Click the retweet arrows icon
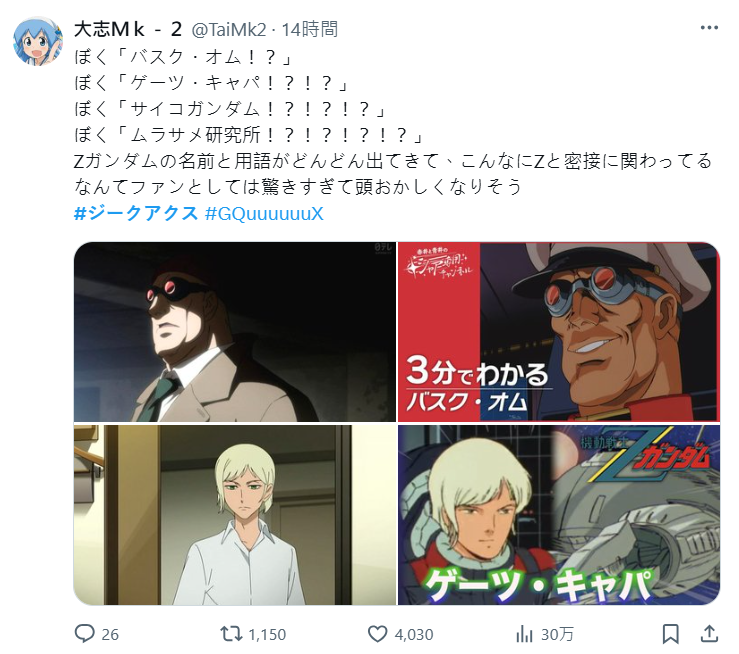 coord(231,634)
